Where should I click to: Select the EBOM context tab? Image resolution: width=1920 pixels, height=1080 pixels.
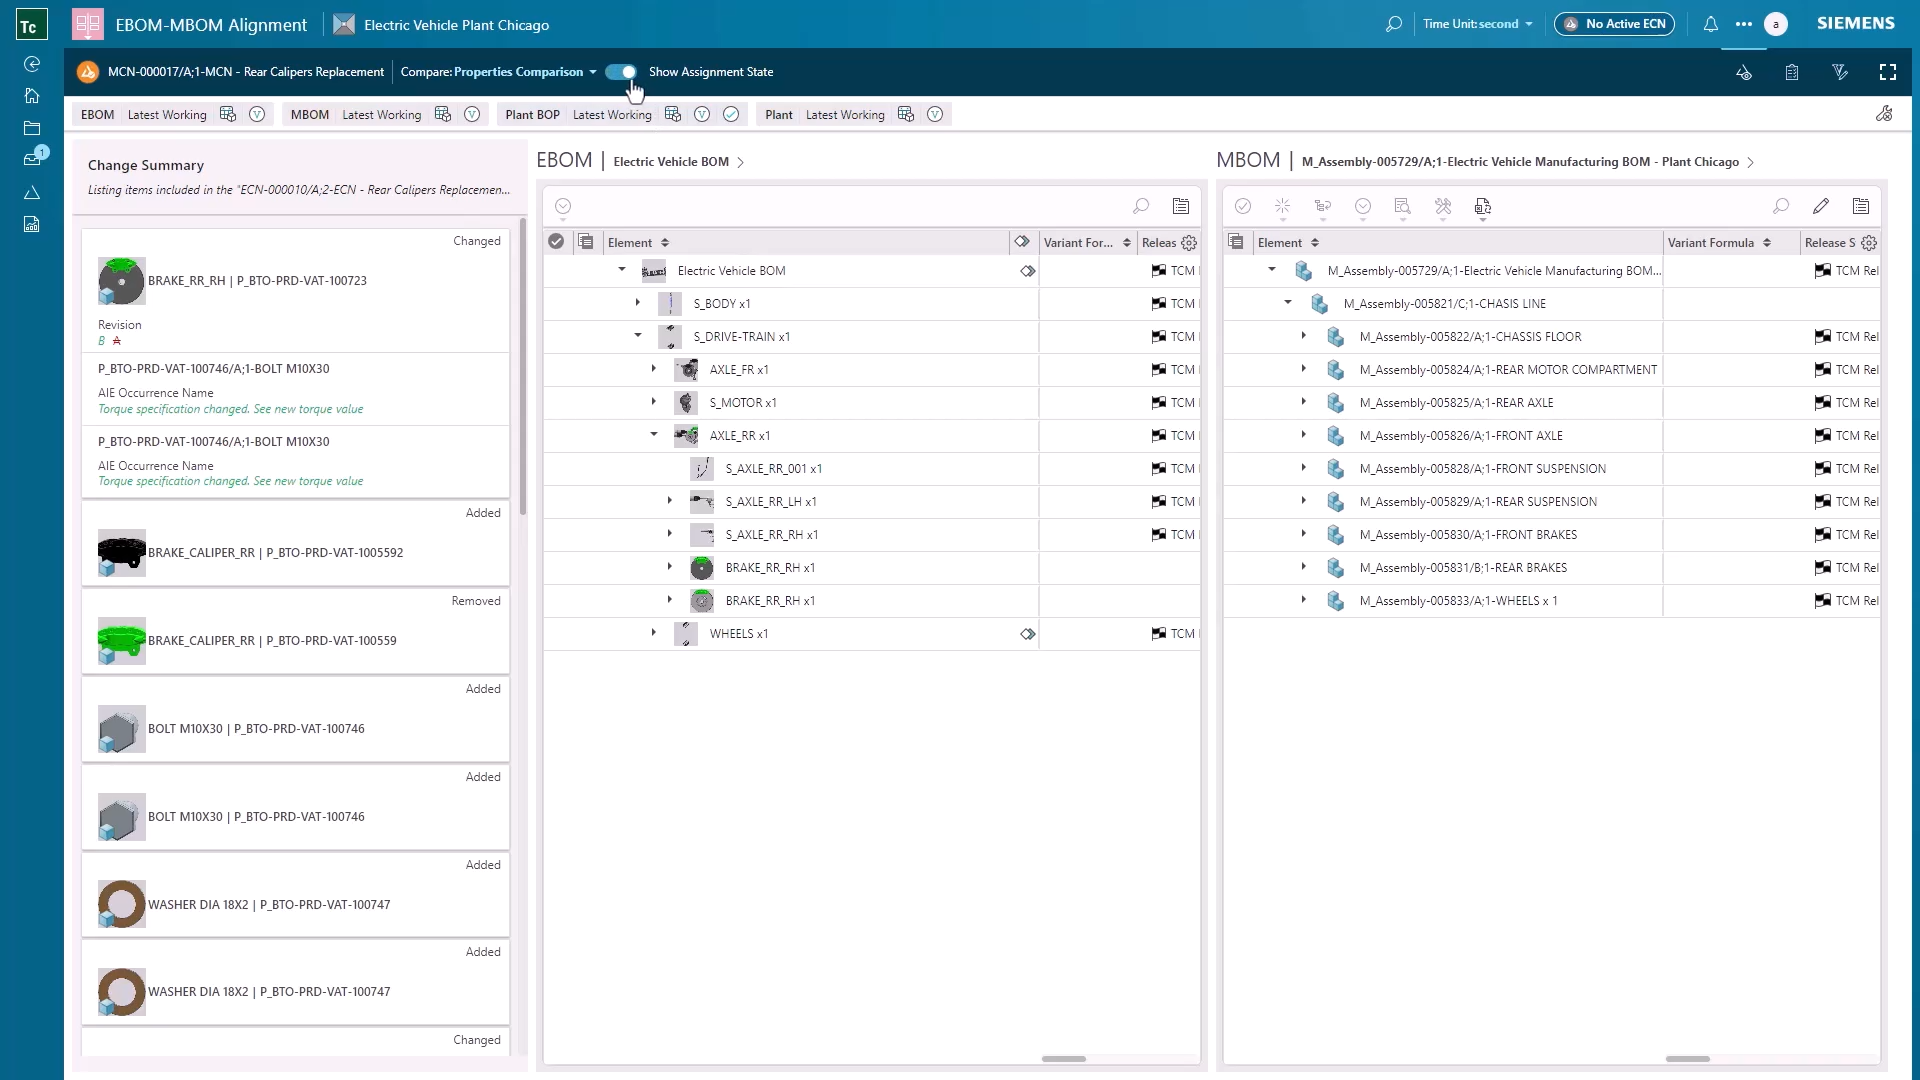(x=97, y=115)
